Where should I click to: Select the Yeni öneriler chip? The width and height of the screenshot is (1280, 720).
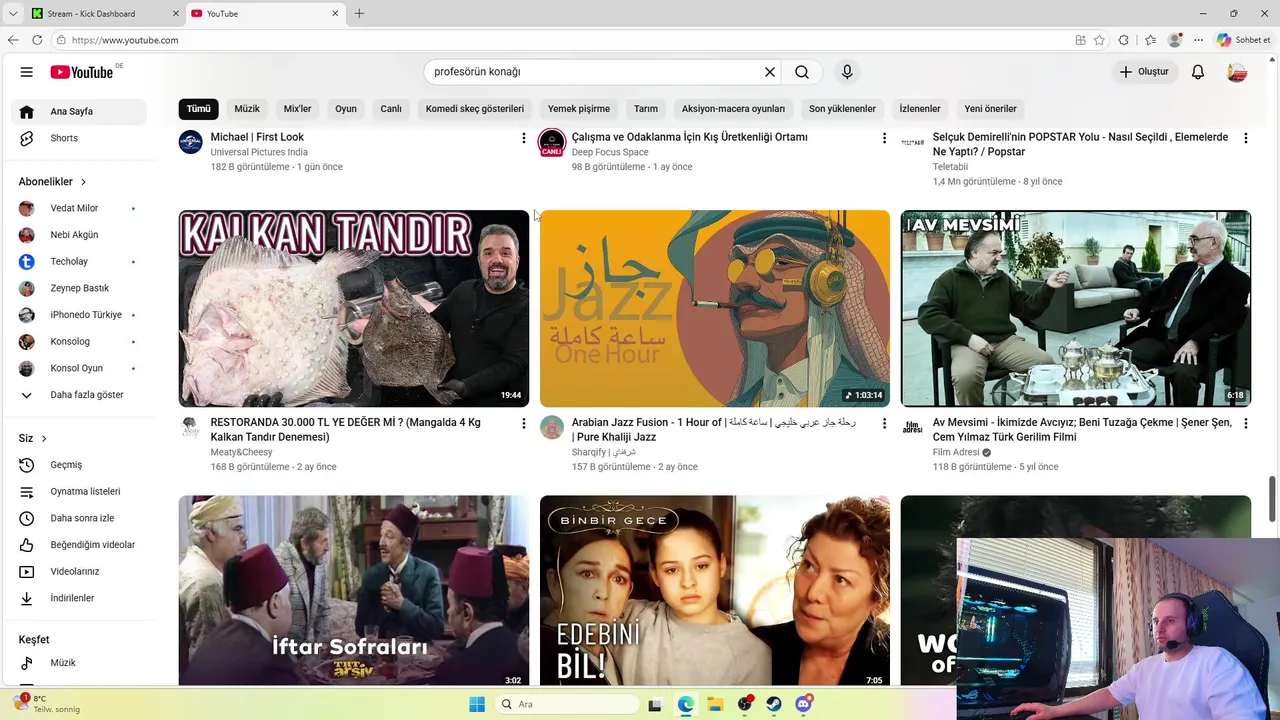point(990,109)
